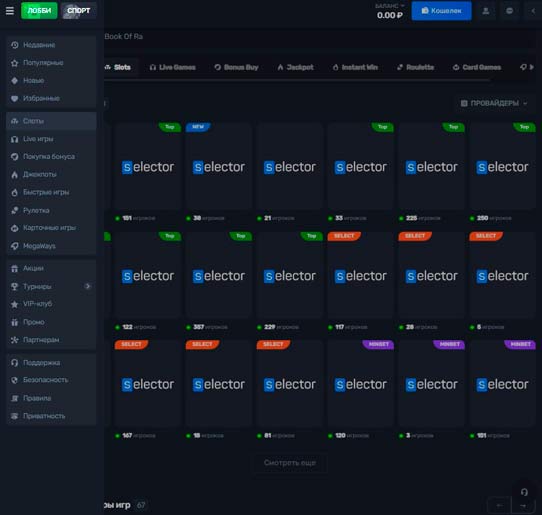Viewport: 542px width, 515px height.
Task: Click the VIP-клуб star icon
Action: [x=15, y=304]
